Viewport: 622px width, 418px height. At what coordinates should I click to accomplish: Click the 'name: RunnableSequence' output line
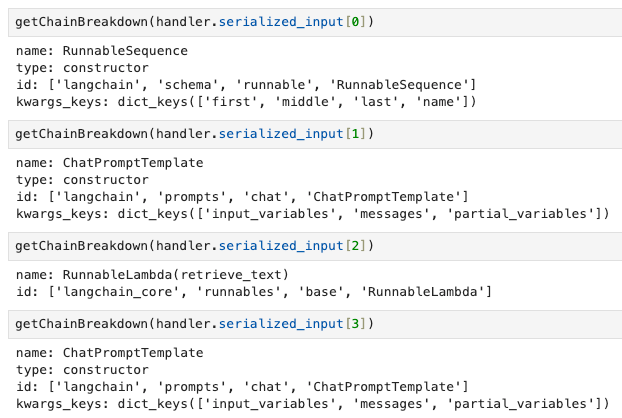pos(102,51)
